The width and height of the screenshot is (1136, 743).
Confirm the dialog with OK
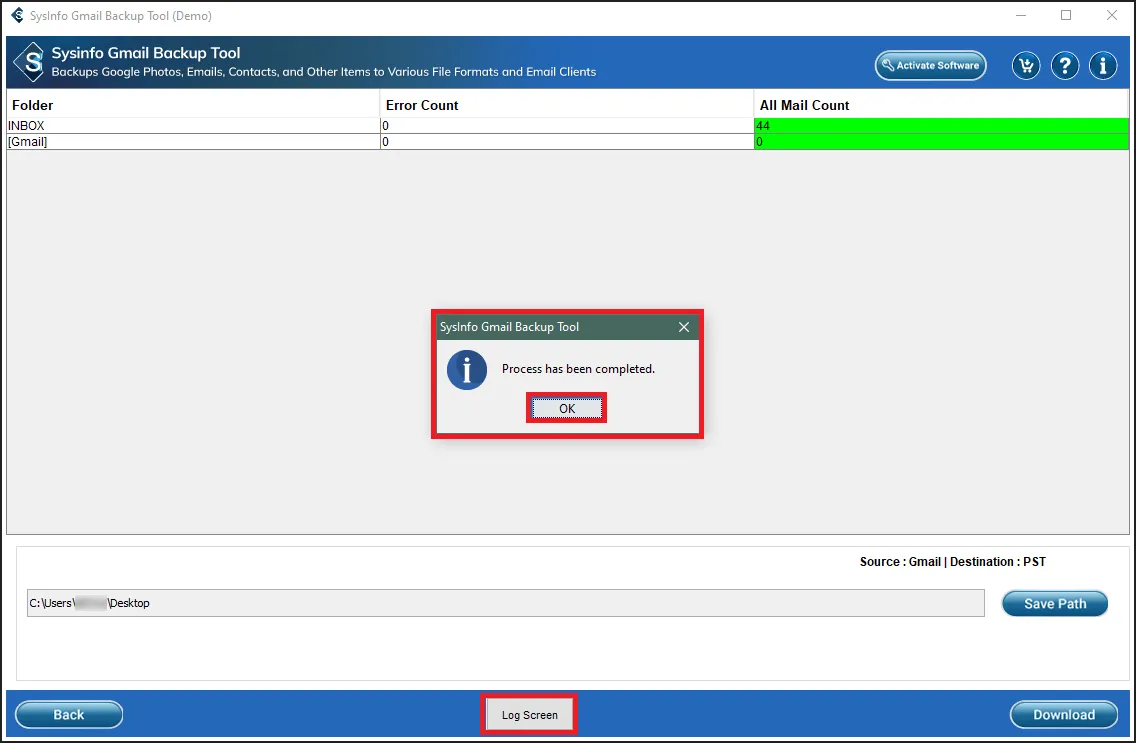(567, 408)
